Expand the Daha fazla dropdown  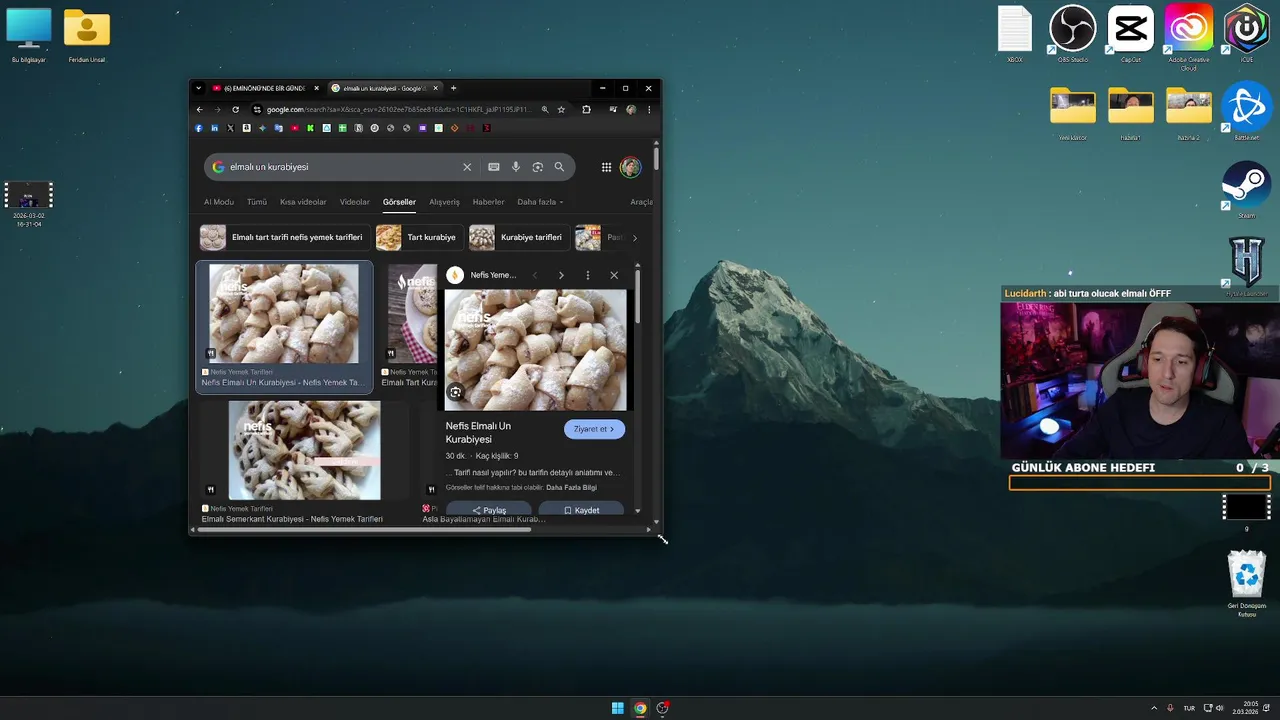[540, 202]
